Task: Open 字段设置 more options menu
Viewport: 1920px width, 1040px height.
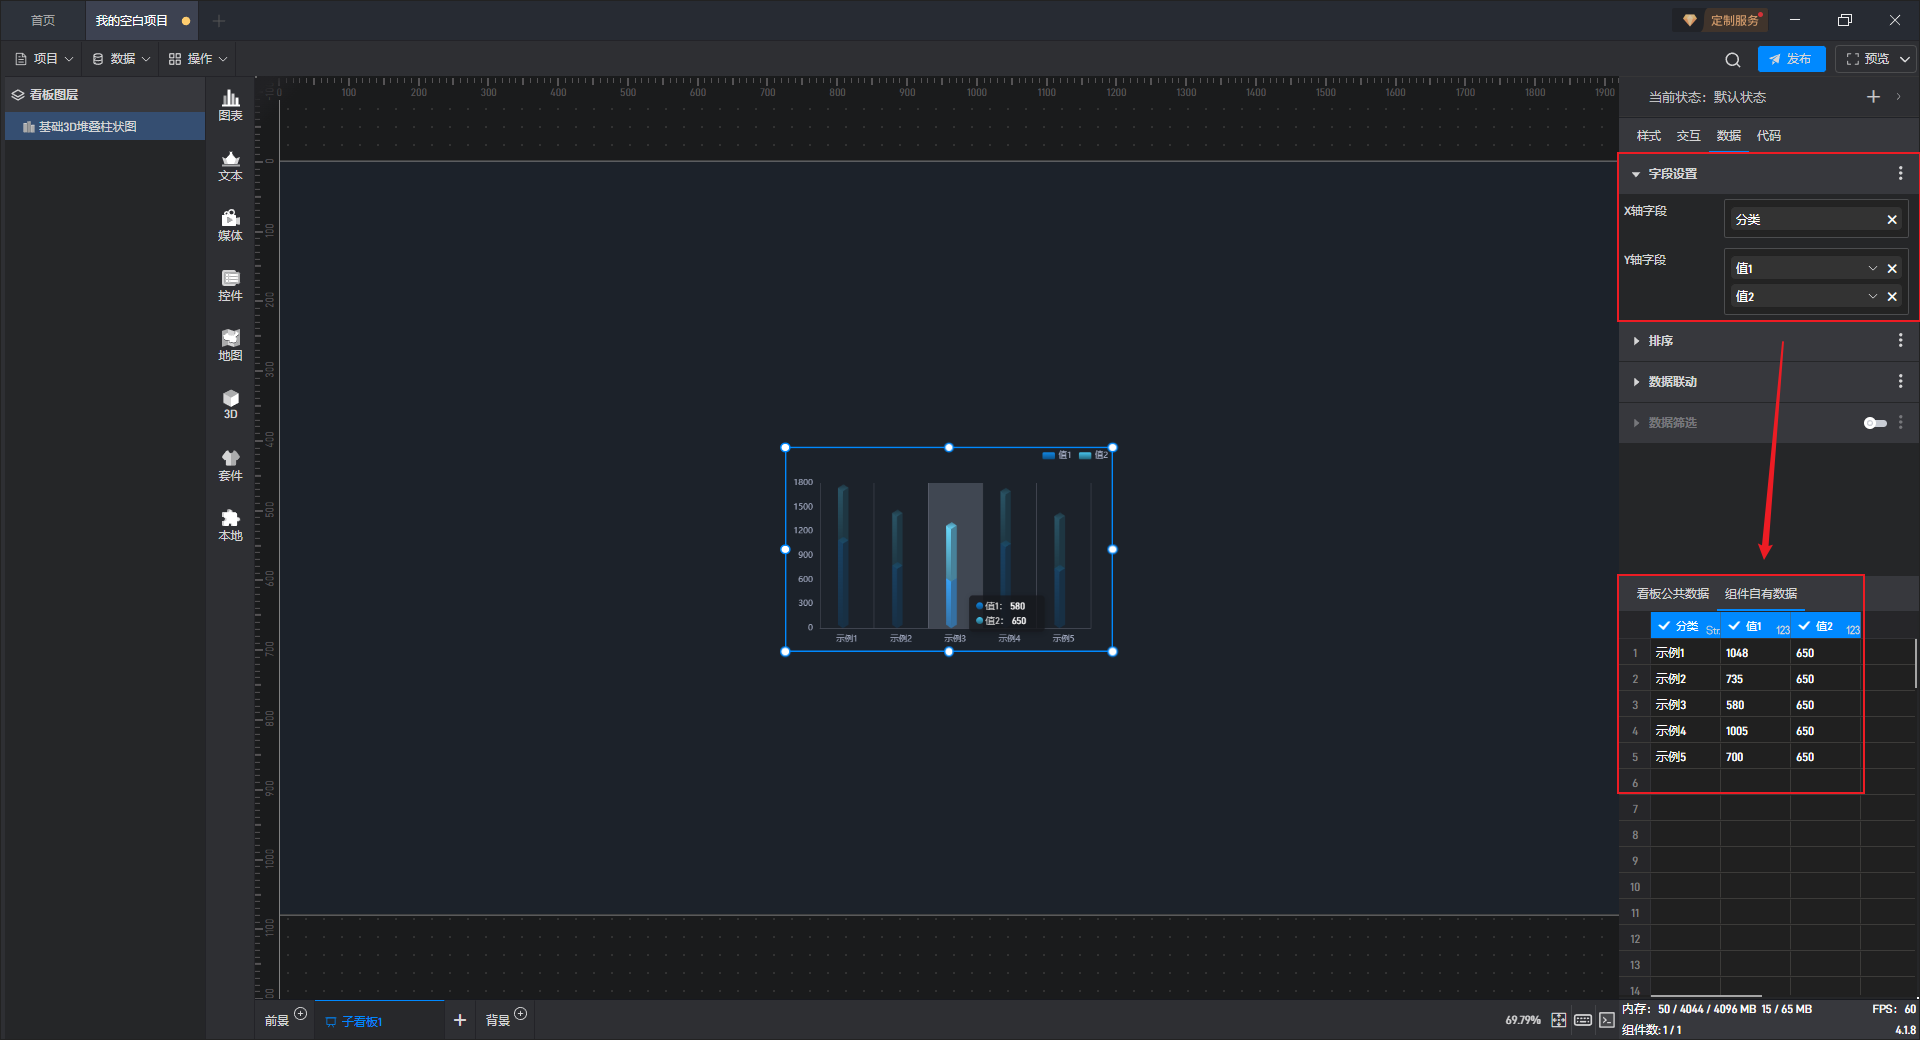Action: 1900,174
